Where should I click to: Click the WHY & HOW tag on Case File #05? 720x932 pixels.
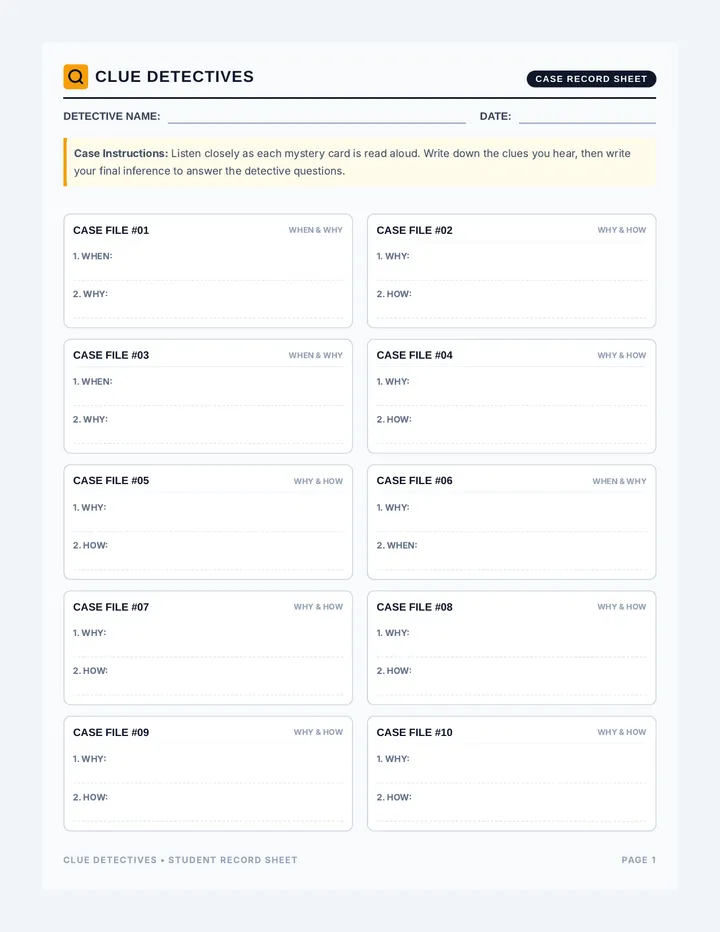click(318, 481)
